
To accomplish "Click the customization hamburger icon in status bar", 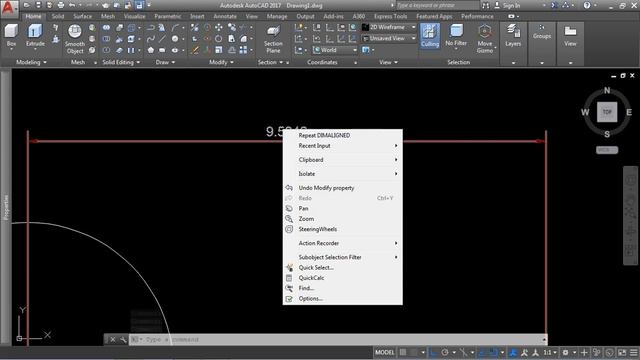I will pos(633,352).
